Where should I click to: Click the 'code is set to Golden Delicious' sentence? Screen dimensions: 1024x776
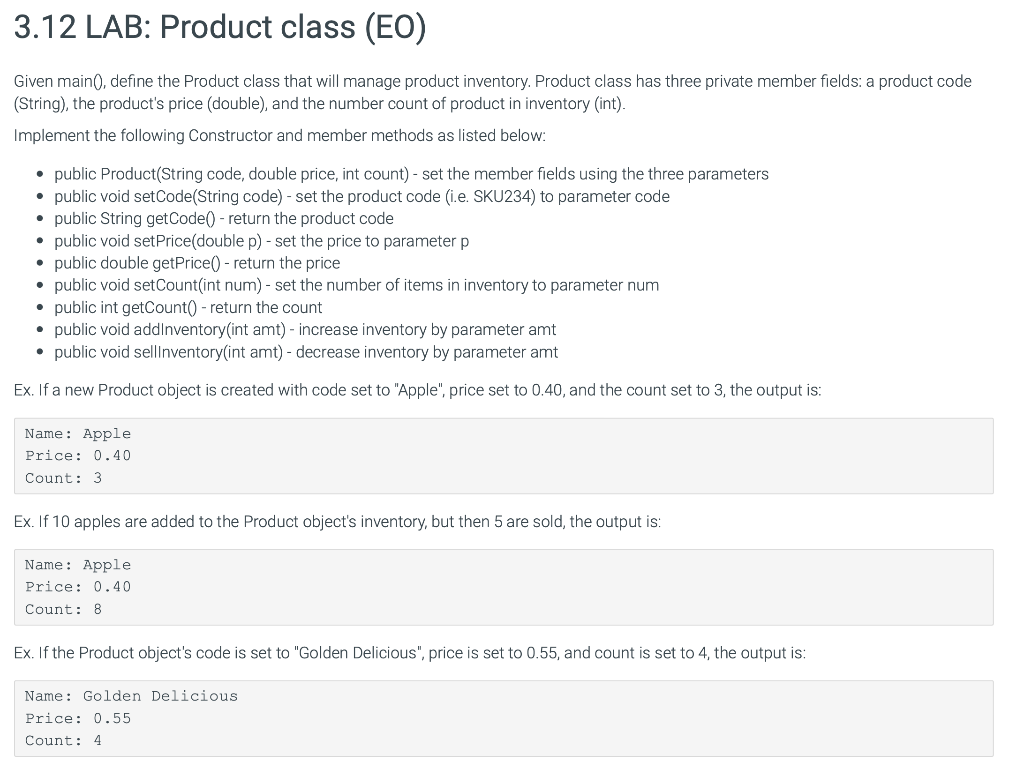pos(409,653)
